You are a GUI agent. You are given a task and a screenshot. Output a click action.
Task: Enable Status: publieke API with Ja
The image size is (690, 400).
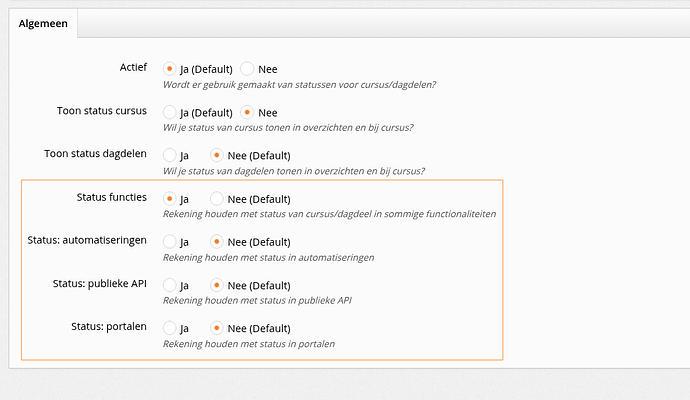[x=170, y=285]
